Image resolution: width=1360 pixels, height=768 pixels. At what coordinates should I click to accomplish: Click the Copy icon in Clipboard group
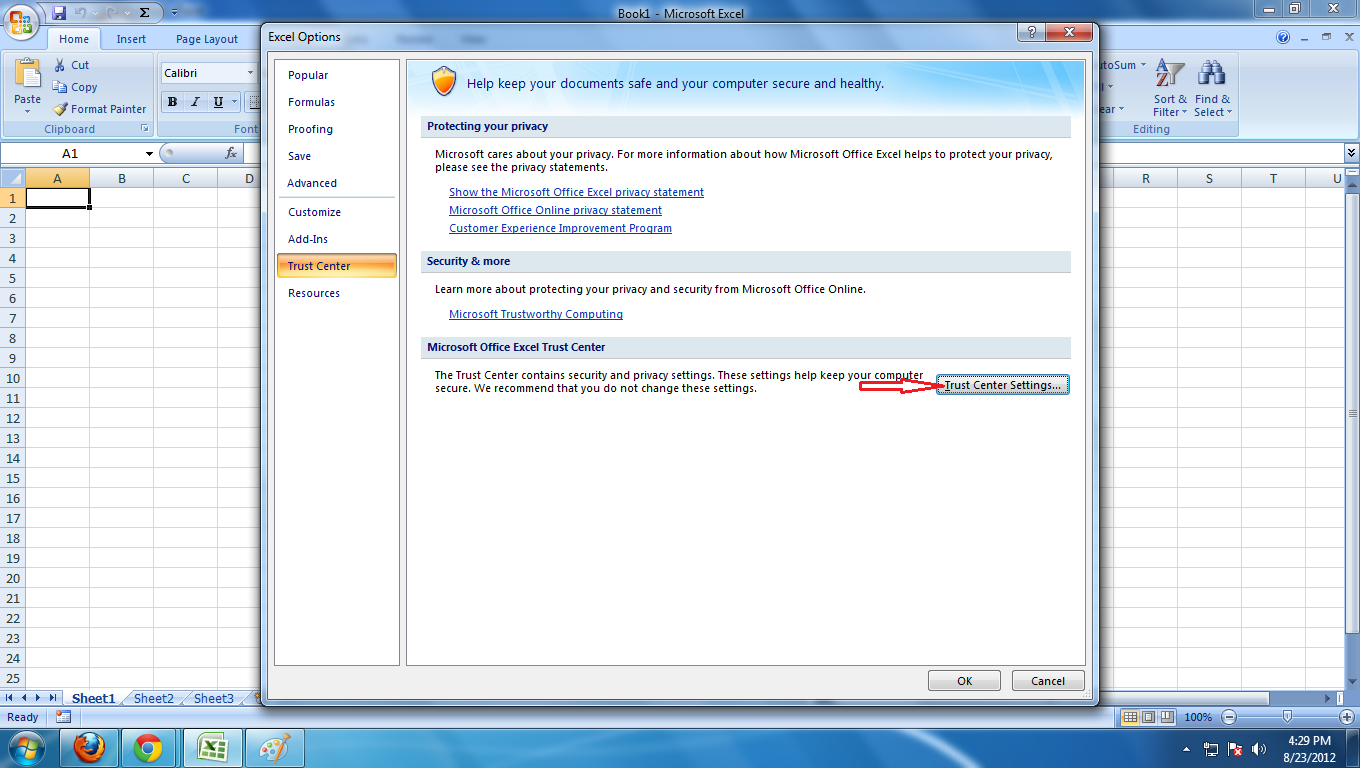tap(60, 87)
